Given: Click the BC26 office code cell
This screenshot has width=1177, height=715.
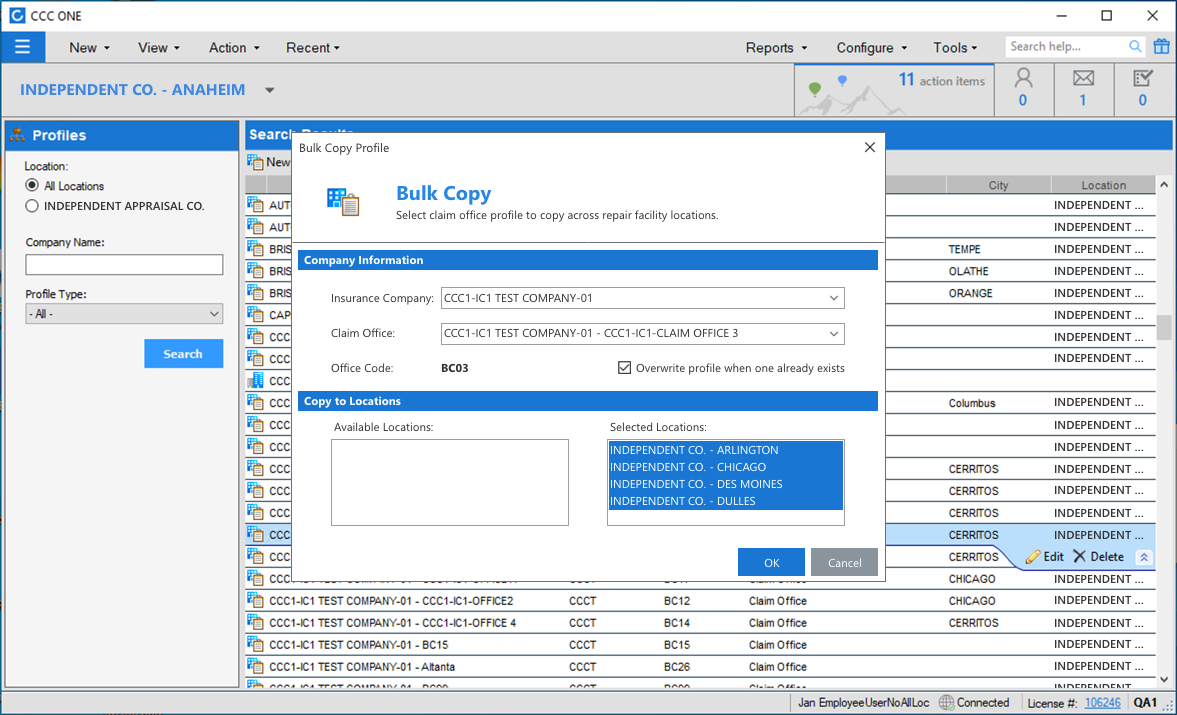Looking at the screenshot, I should pyautogui.click(x=677, y=666).
